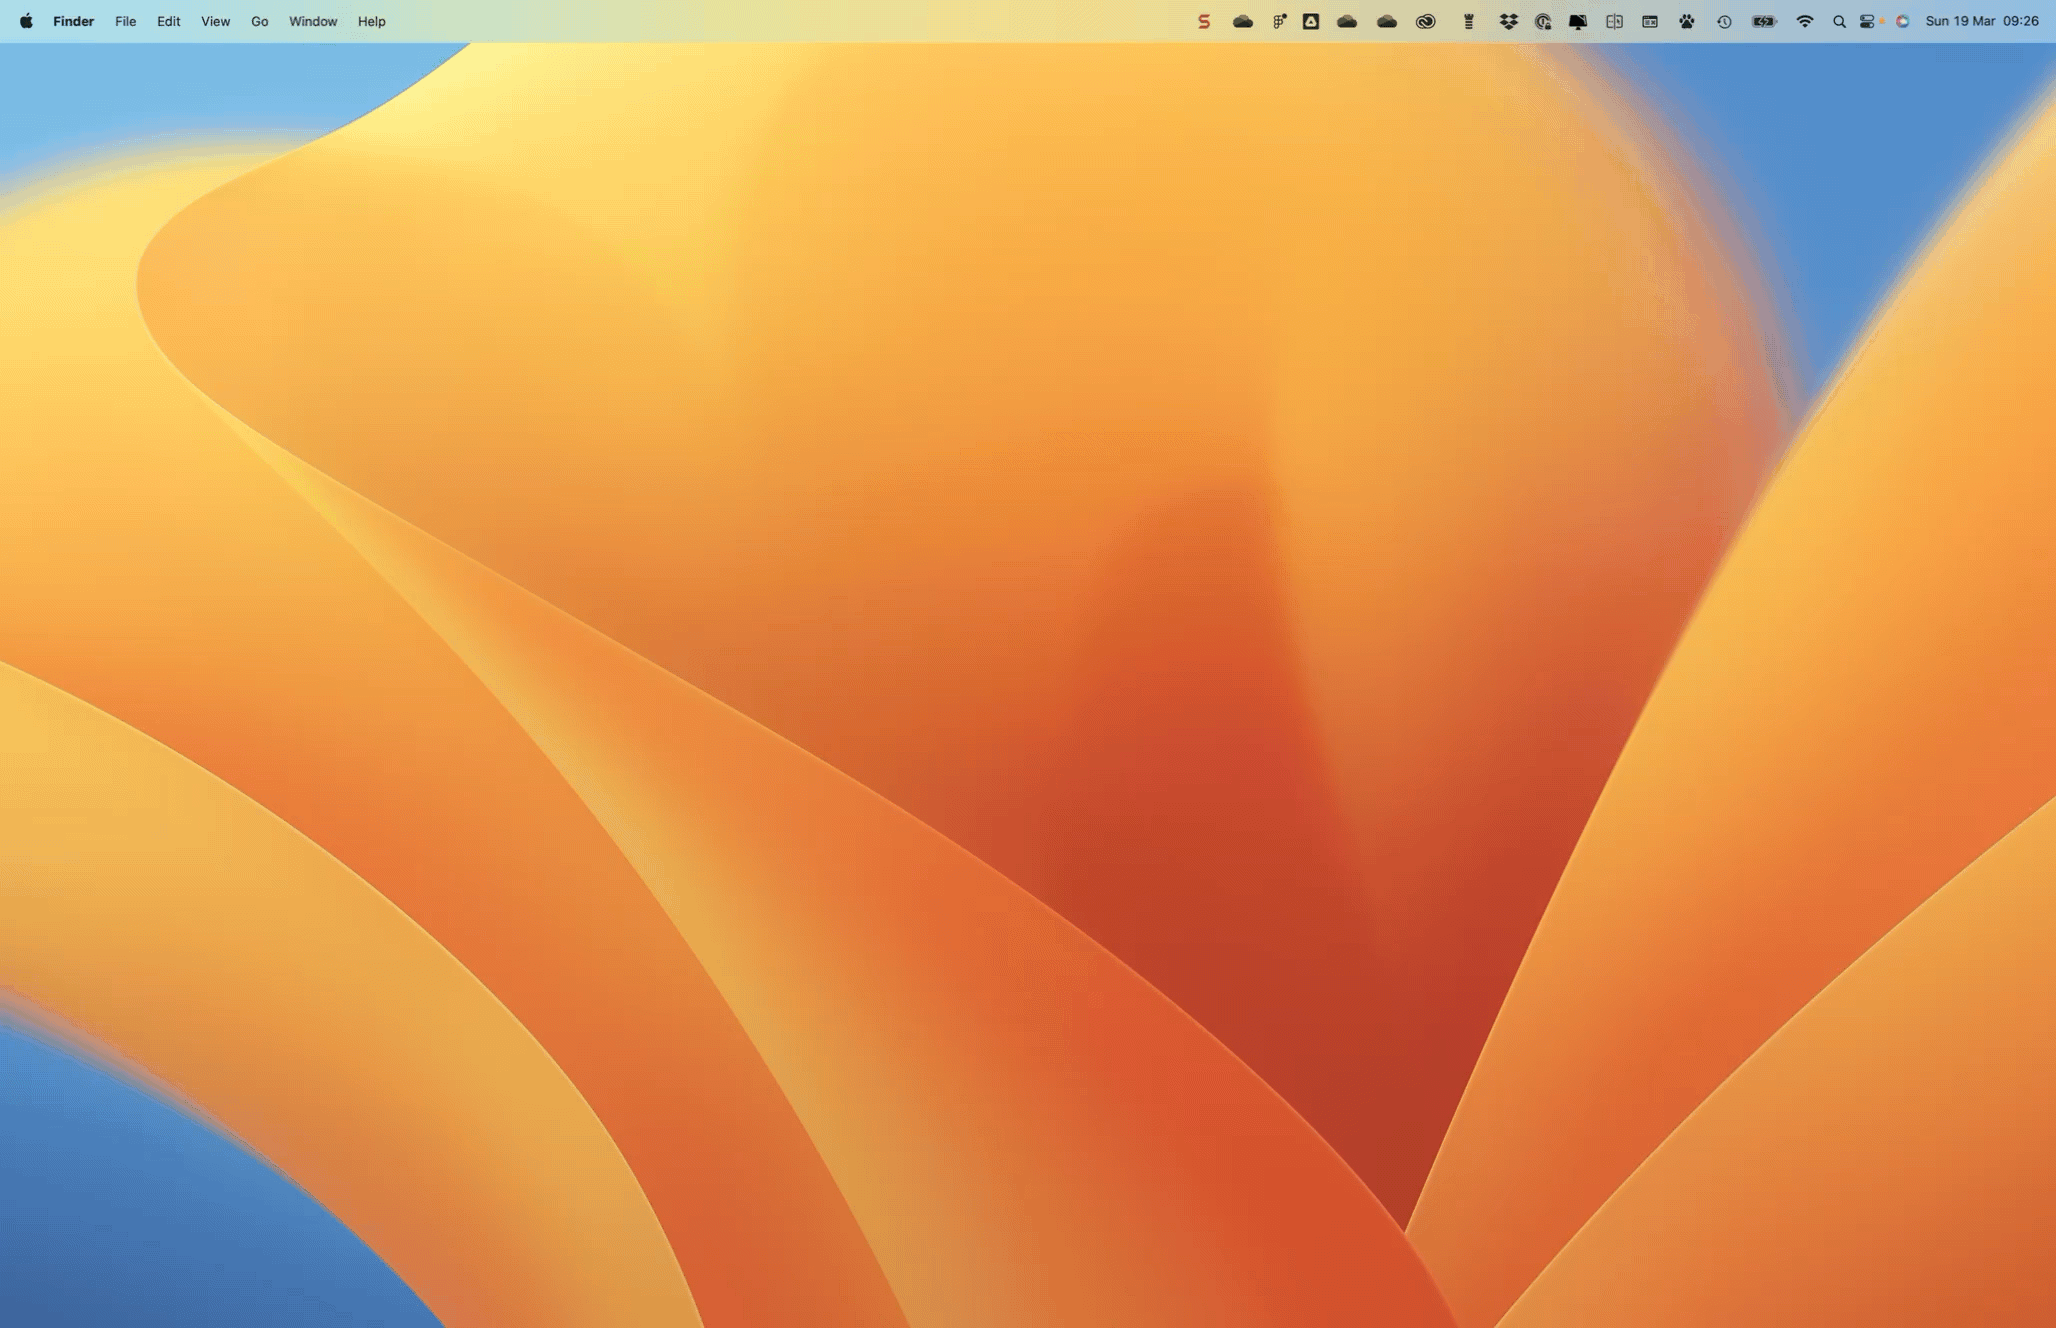Show the battery status menu
This screenshot has width=2056, height=1328.
tap(1764, 21)
